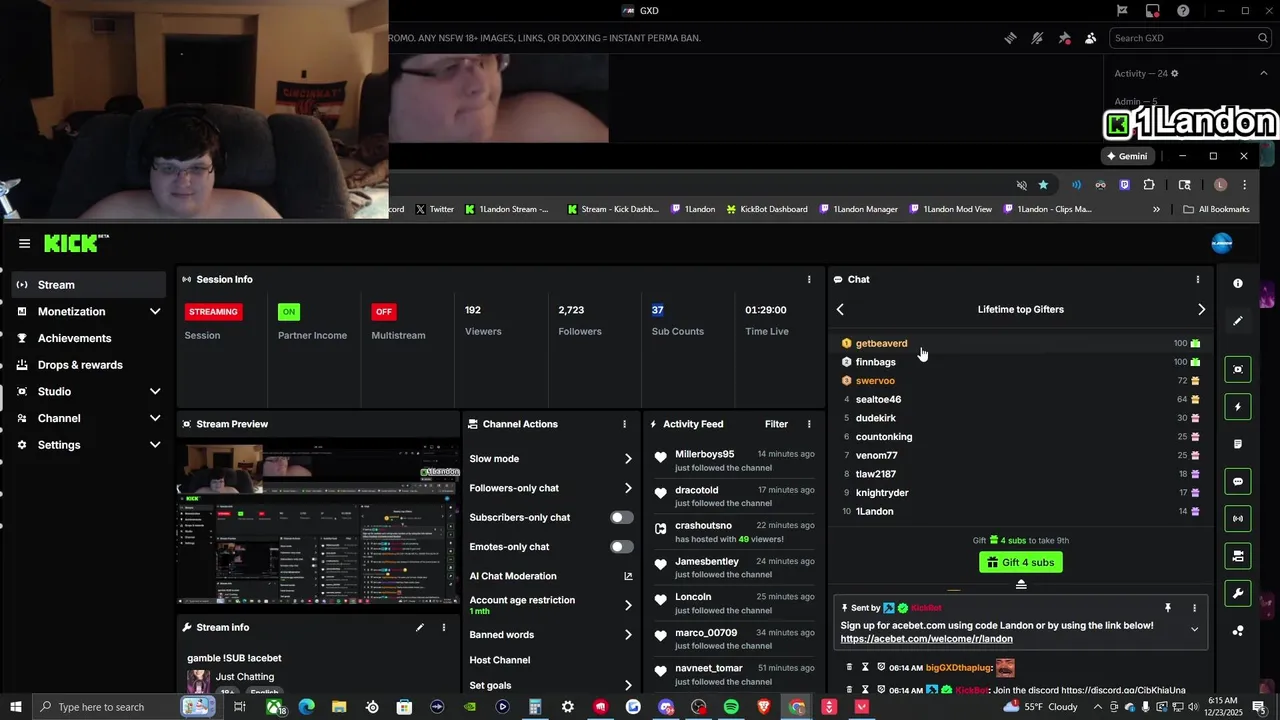Click the Stream Preview thumbnail

tap(318, 522)
